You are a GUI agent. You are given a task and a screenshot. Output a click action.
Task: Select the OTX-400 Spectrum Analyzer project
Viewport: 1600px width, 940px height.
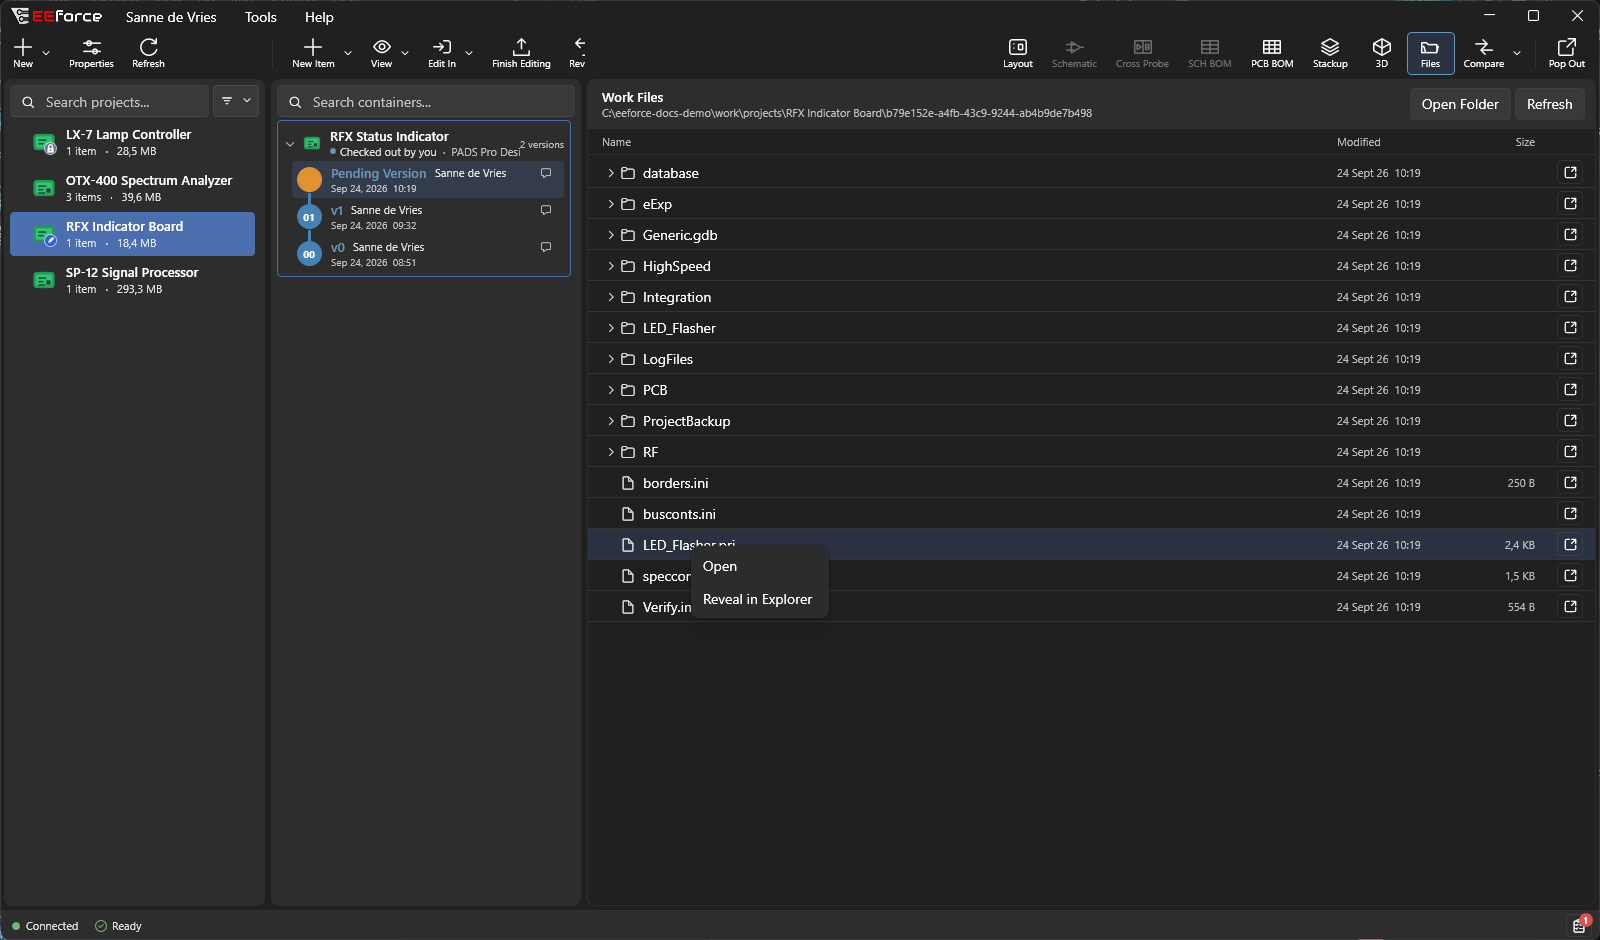click(132, 189)
